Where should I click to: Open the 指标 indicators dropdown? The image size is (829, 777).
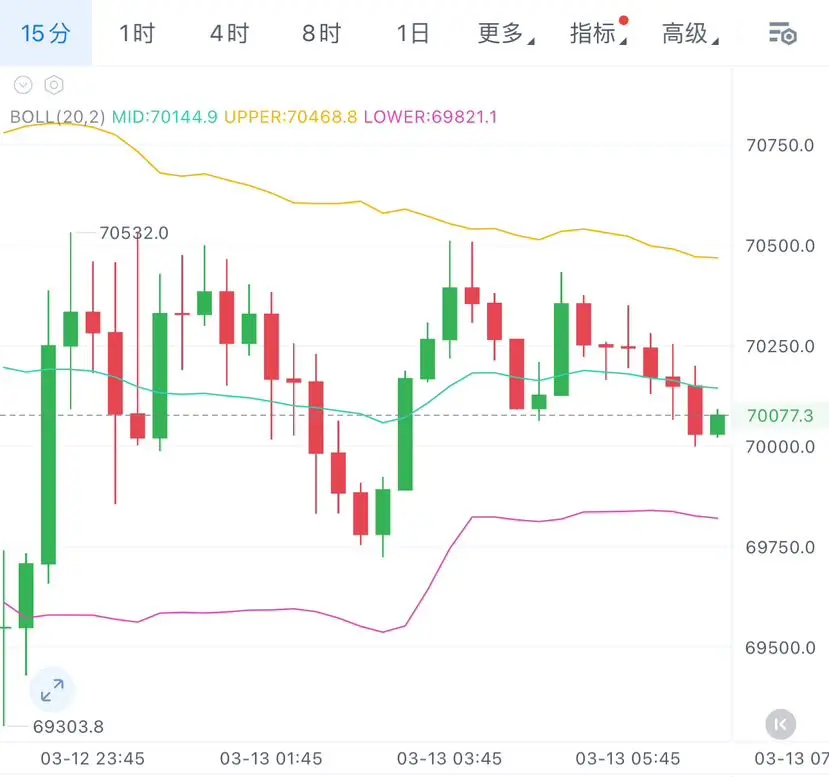coord(598,33)
